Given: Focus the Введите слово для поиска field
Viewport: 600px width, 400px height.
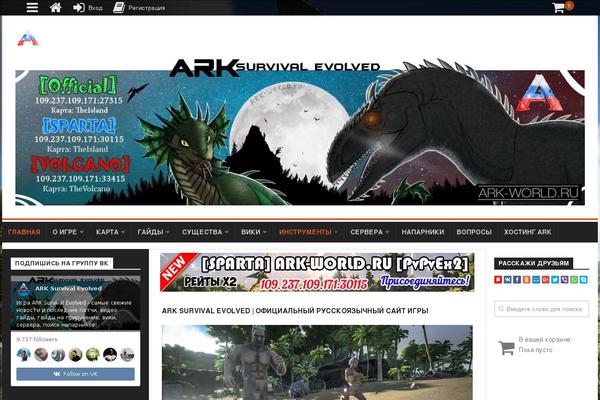Looking at the screenshot, I should (x=541, y=309).
